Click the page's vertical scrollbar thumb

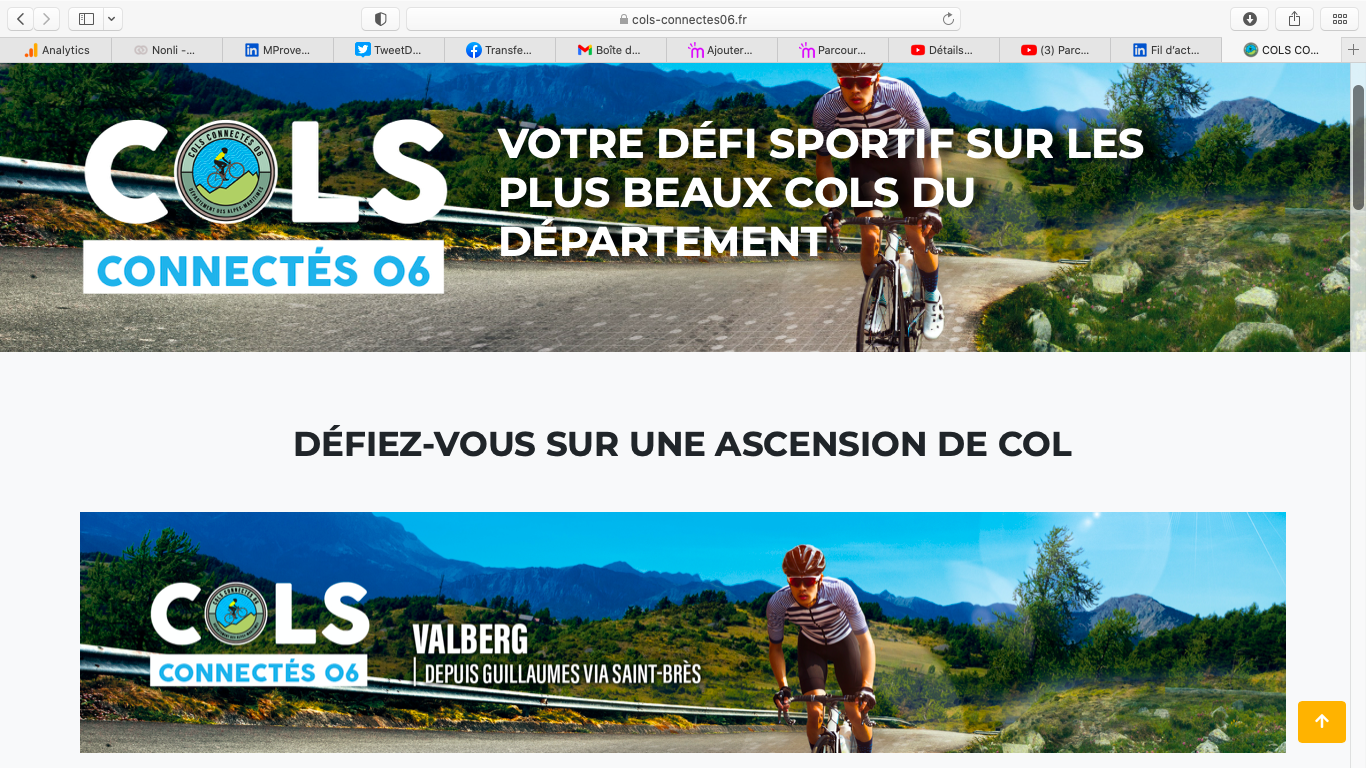click(x=1358, y=148)
